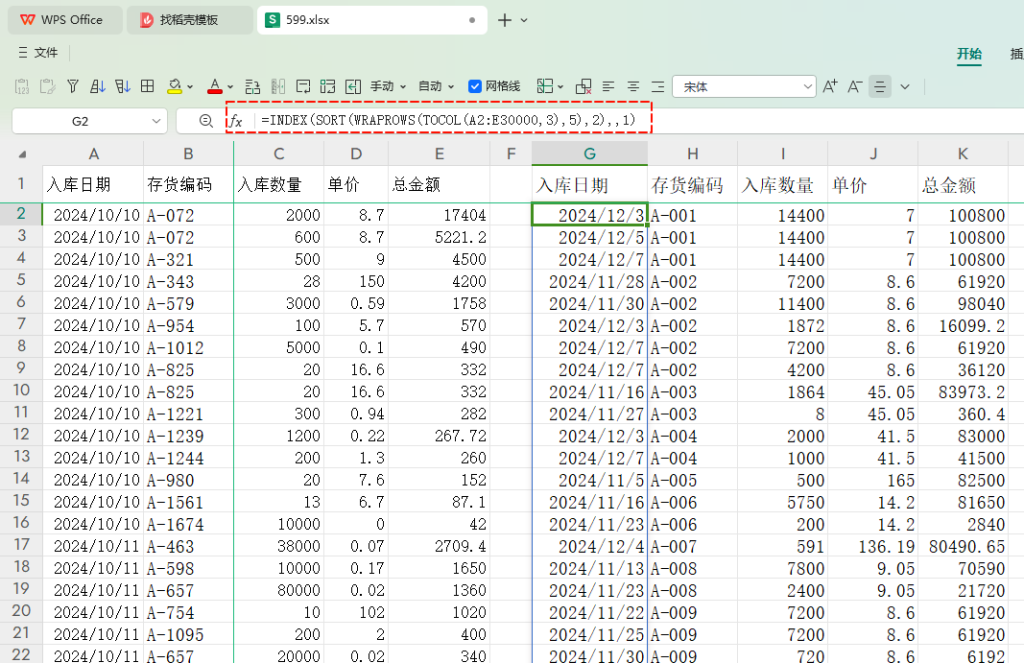Image resolution: width=1024 pixels, height=663 pixels.
Task: Sort ascending with the A-down arrow icon
Action: click(97, 86)
